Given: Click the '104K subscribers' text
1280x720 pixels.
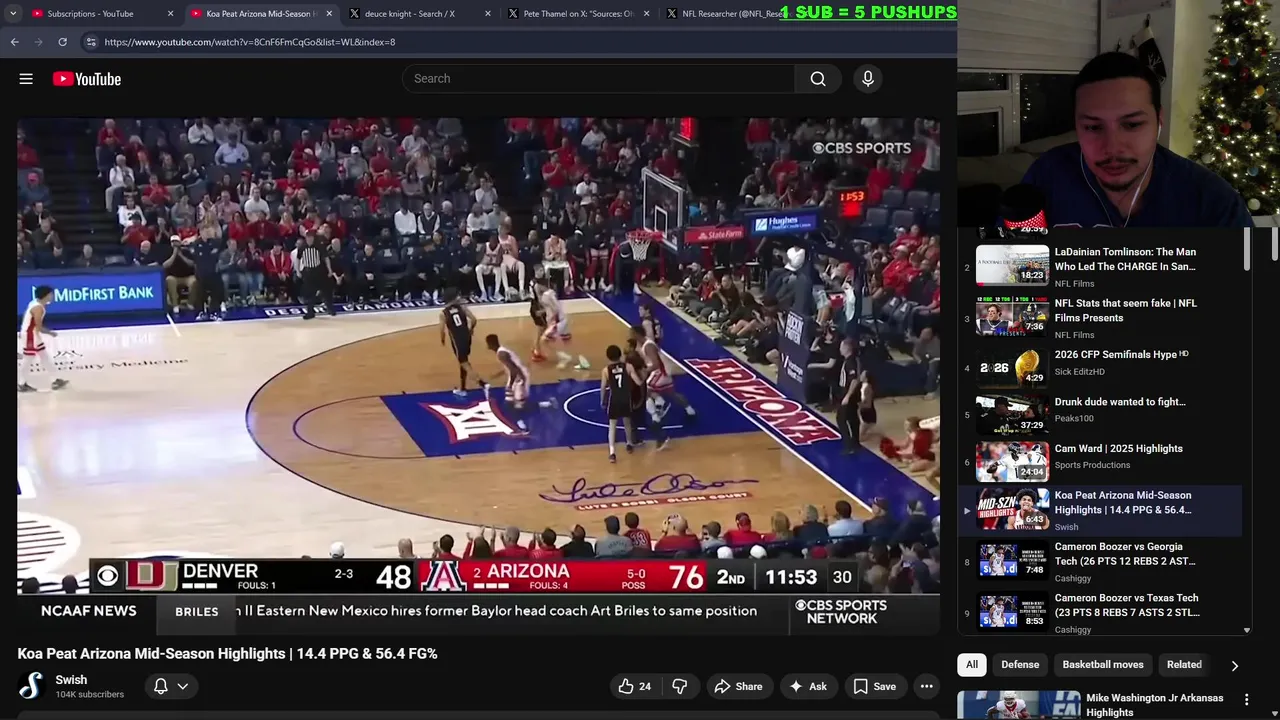Looking at the screenshot, I should (x=90, y=695).
